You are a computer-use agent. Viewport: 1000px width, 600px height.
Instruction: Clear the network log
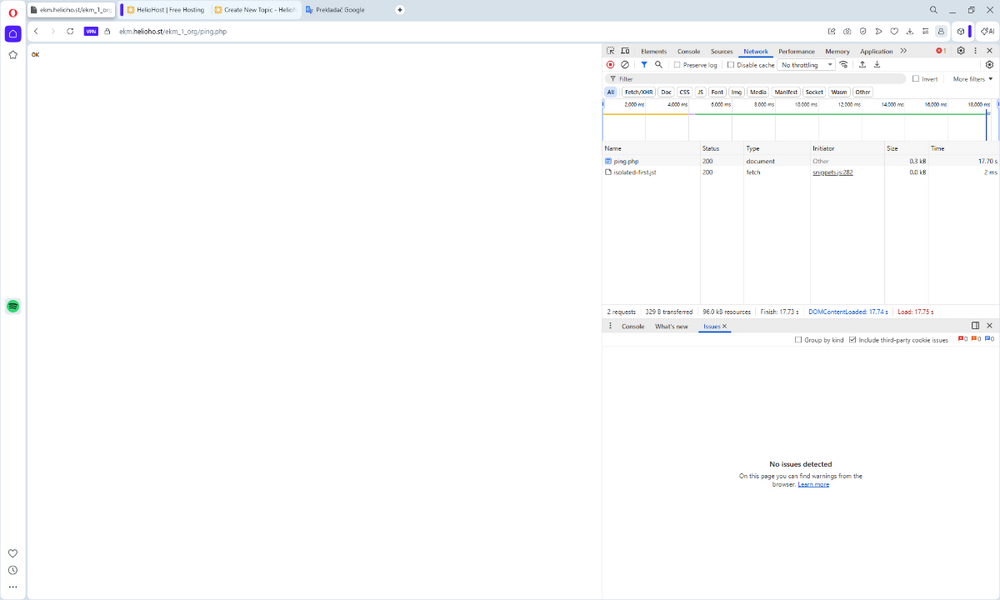625,65
